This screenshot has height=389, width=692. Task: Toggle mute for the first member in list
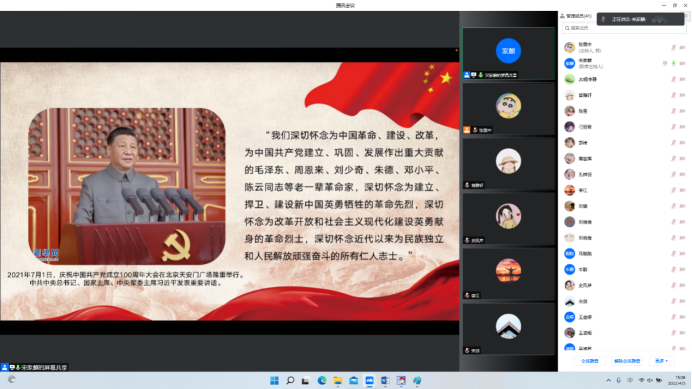click(x=673, y=48)
